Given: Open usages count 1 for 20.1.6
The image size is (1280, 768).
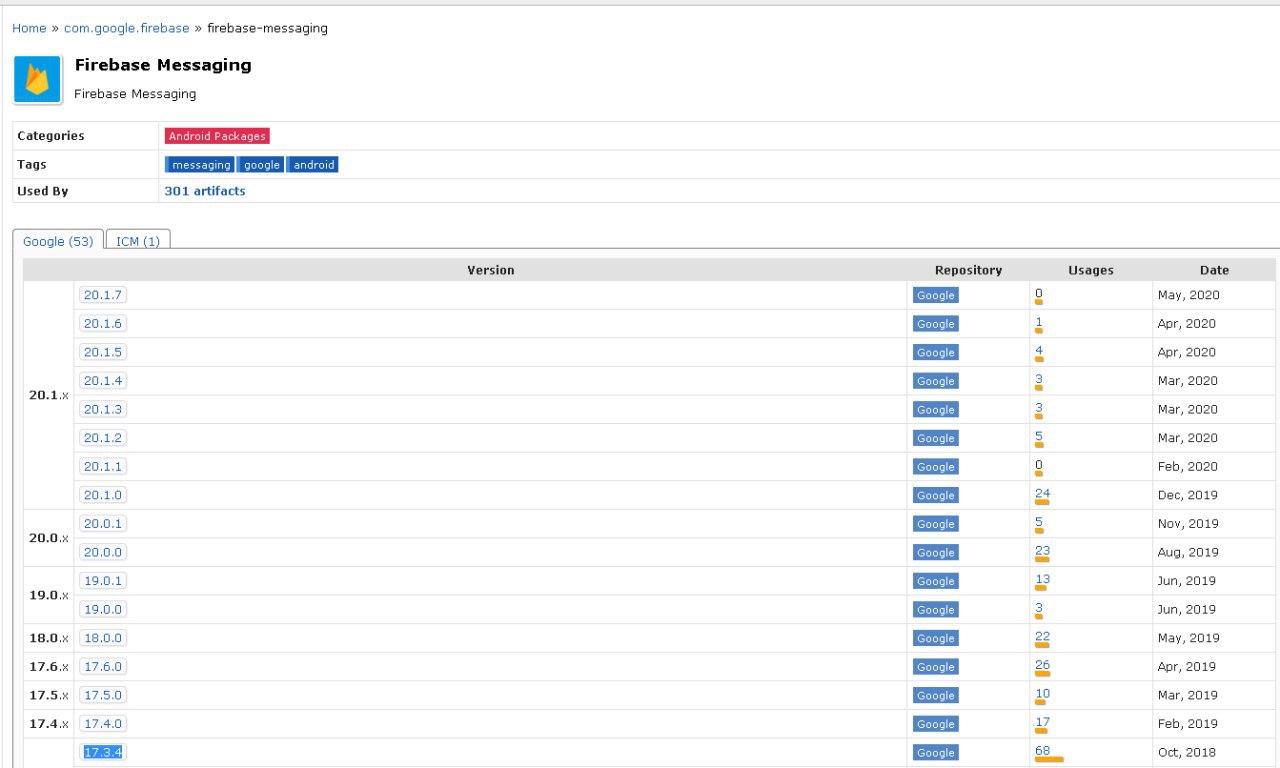Looking at the screenshot, I should pos(1039,323).
